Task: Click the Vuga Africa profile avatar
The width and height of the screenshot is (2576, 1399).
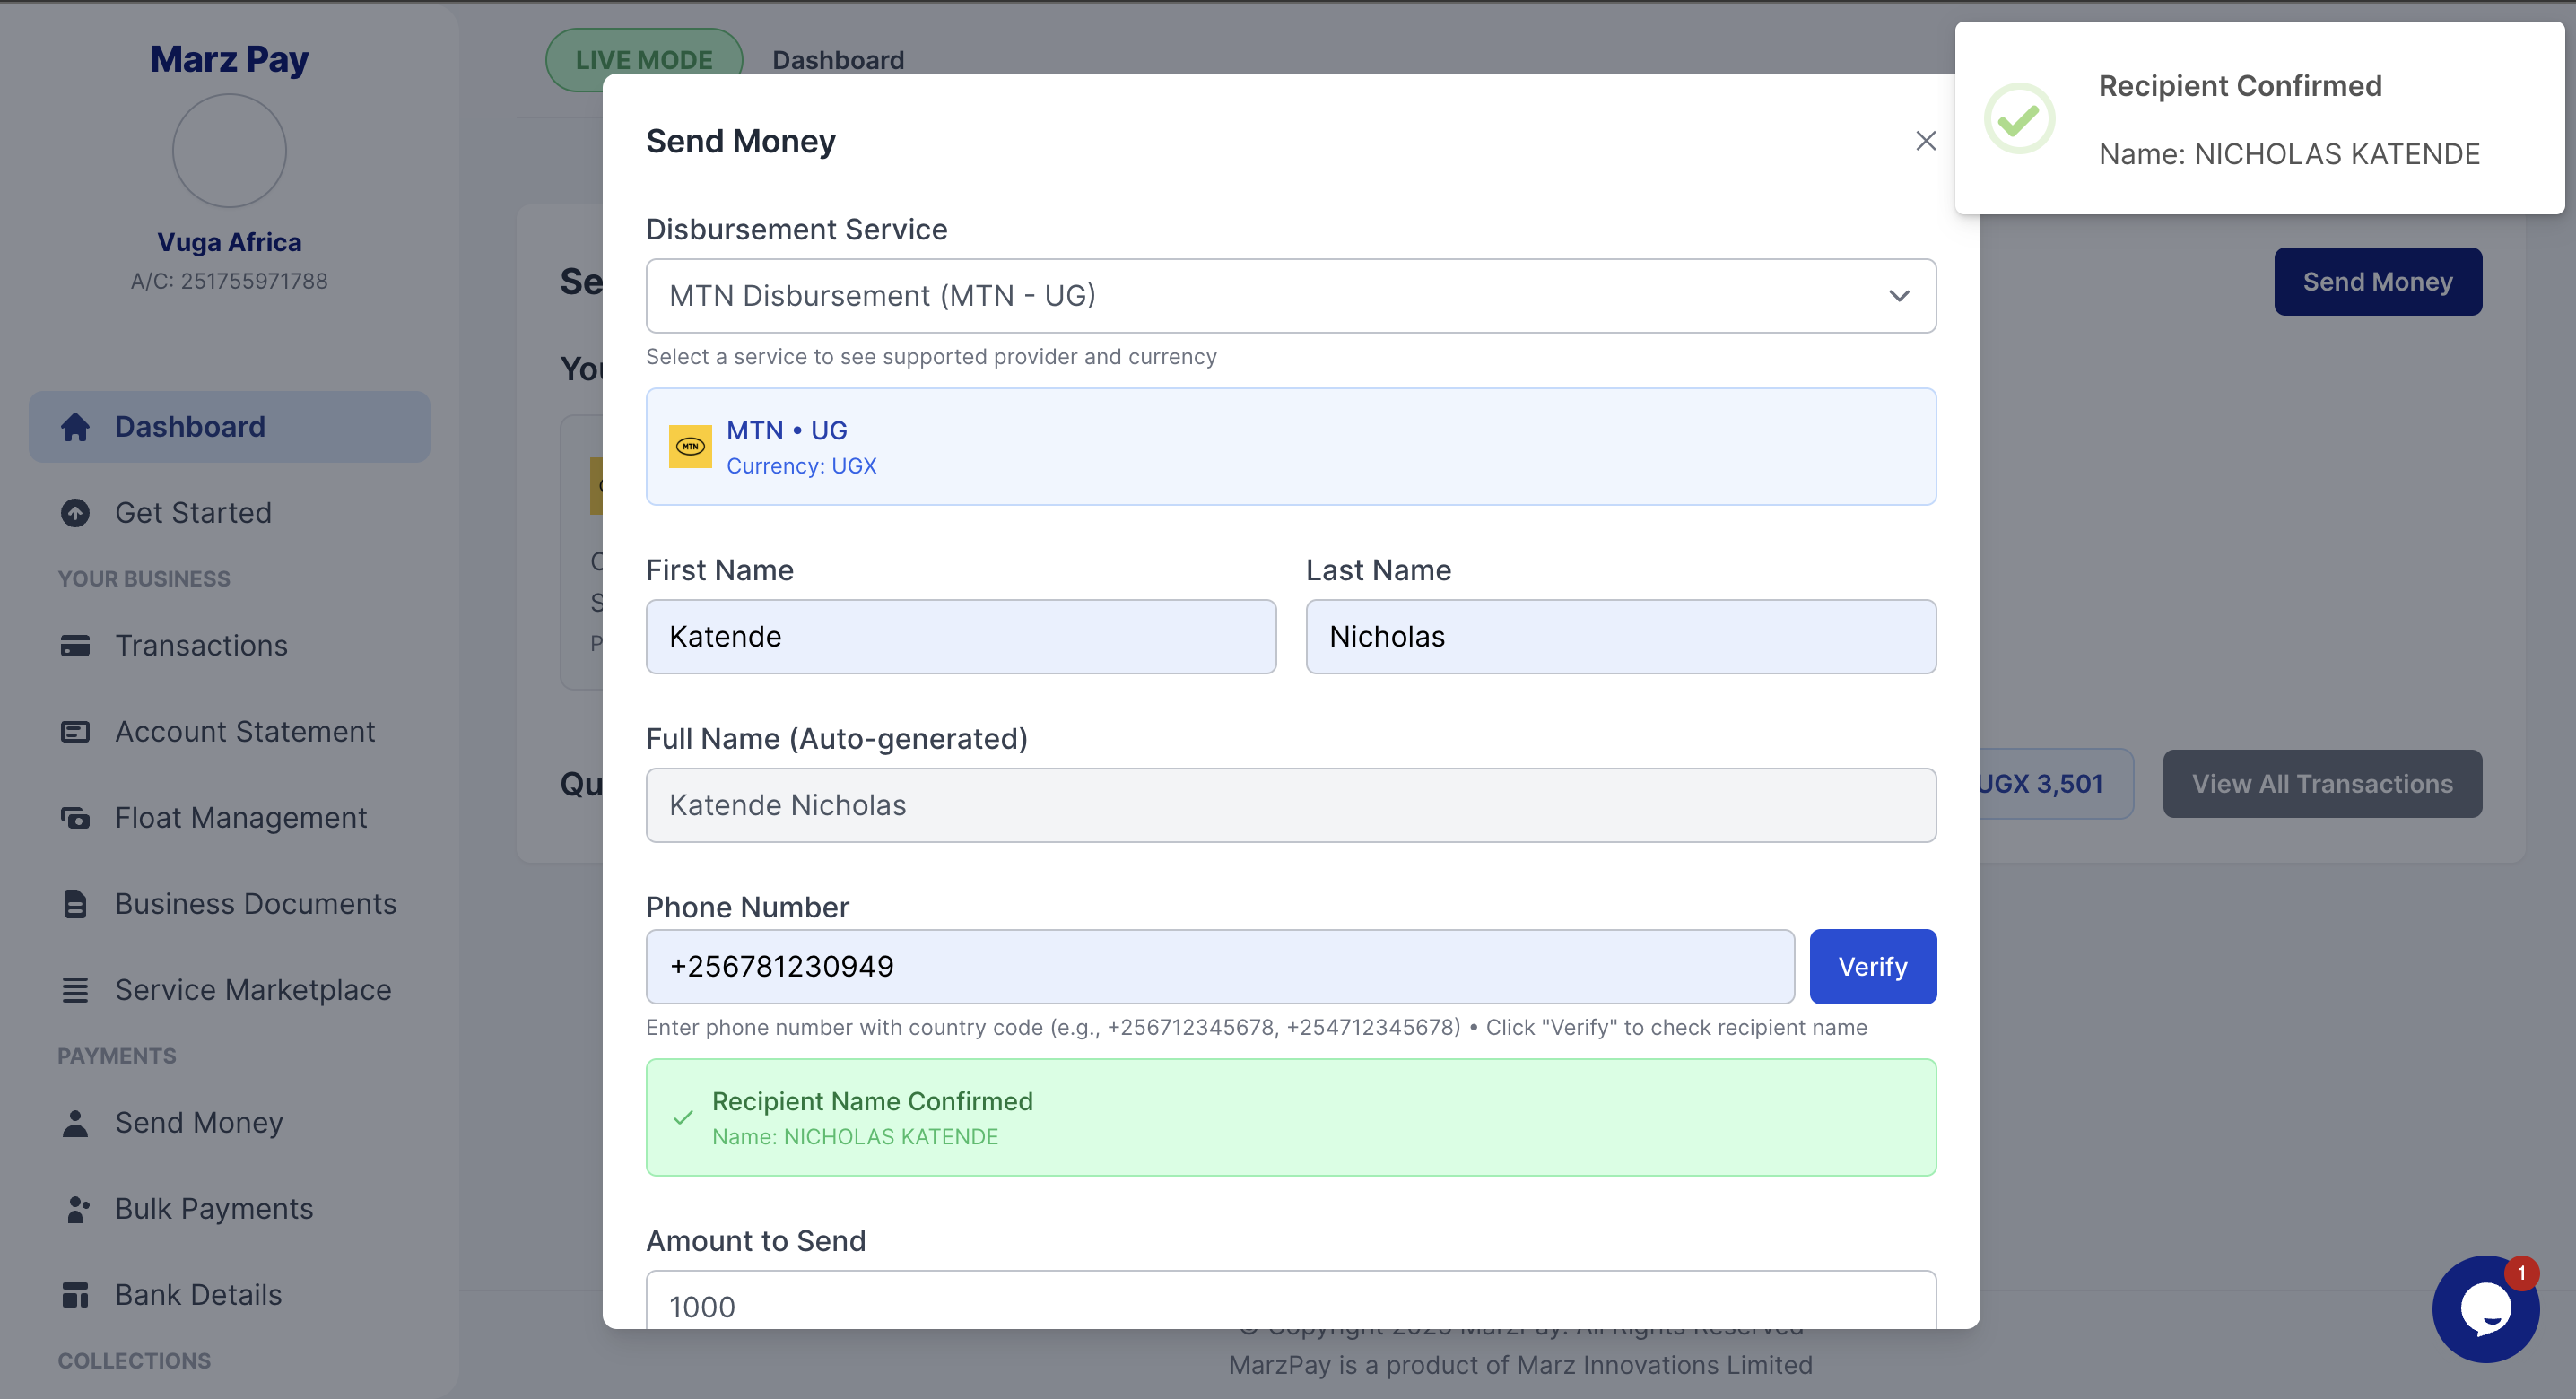Action: (x=229, y=151)
